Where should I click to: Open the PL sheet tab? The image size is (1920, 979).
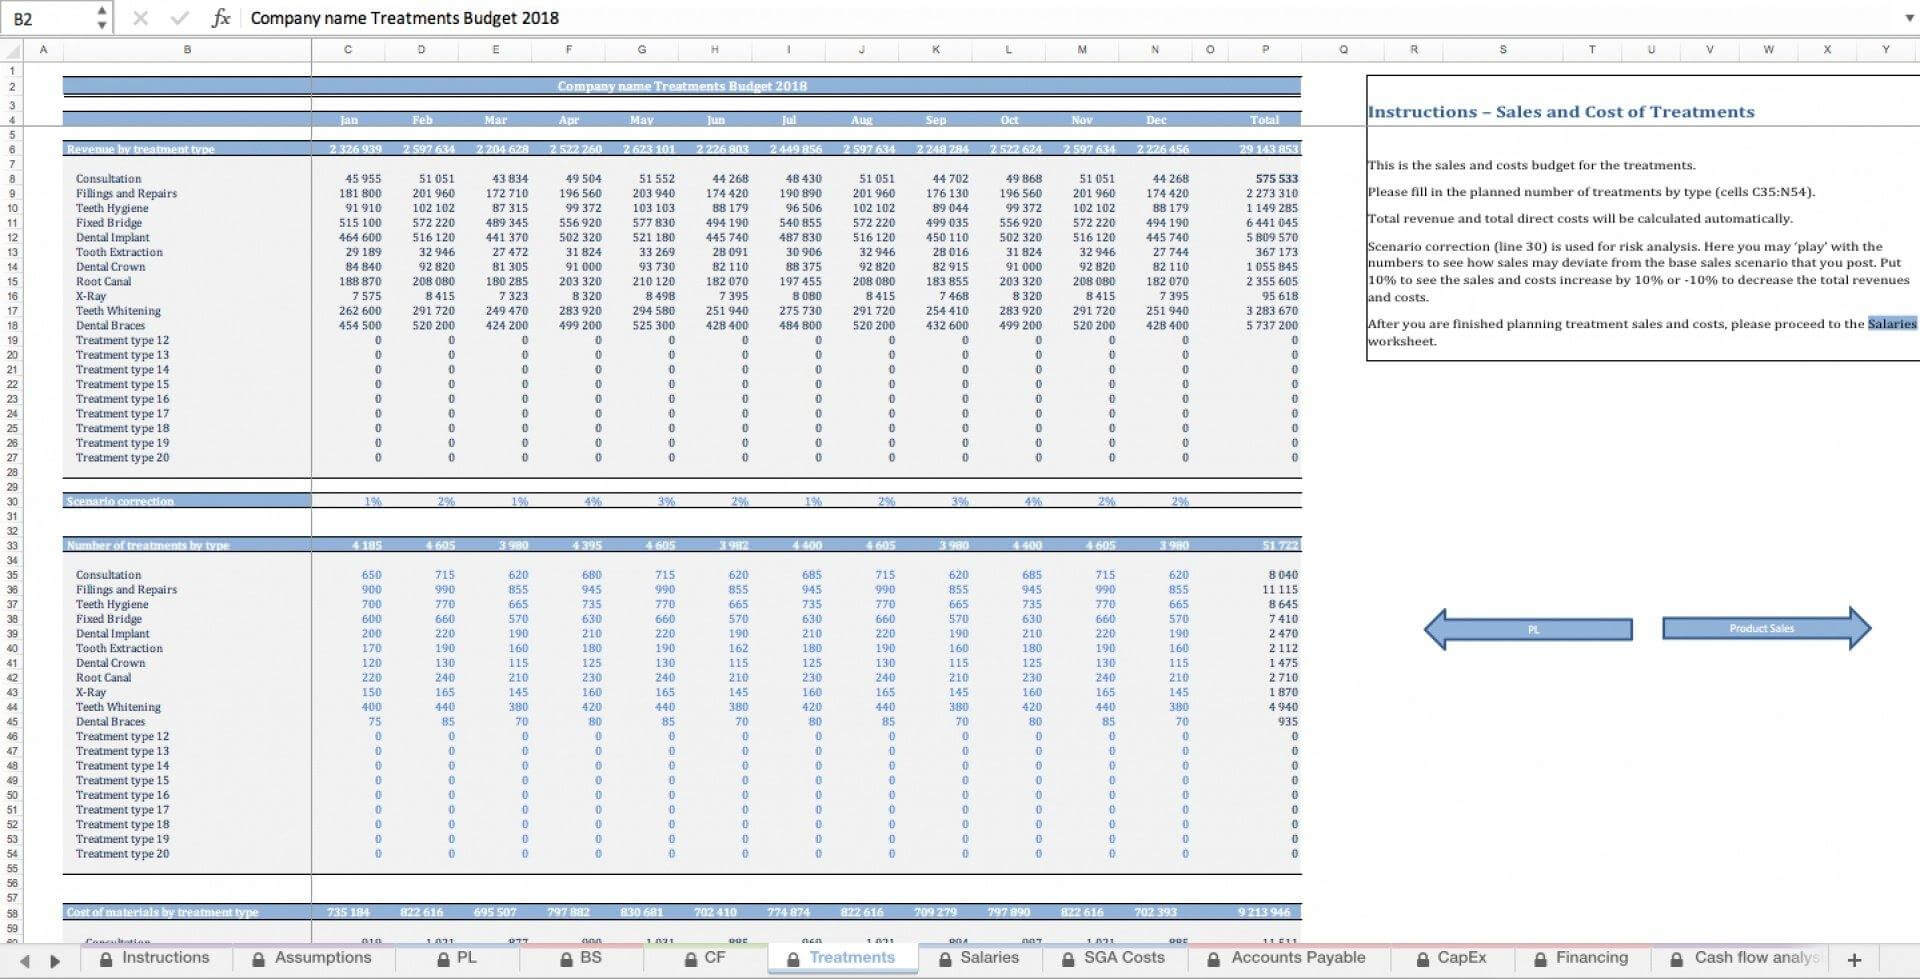[456, 958]
